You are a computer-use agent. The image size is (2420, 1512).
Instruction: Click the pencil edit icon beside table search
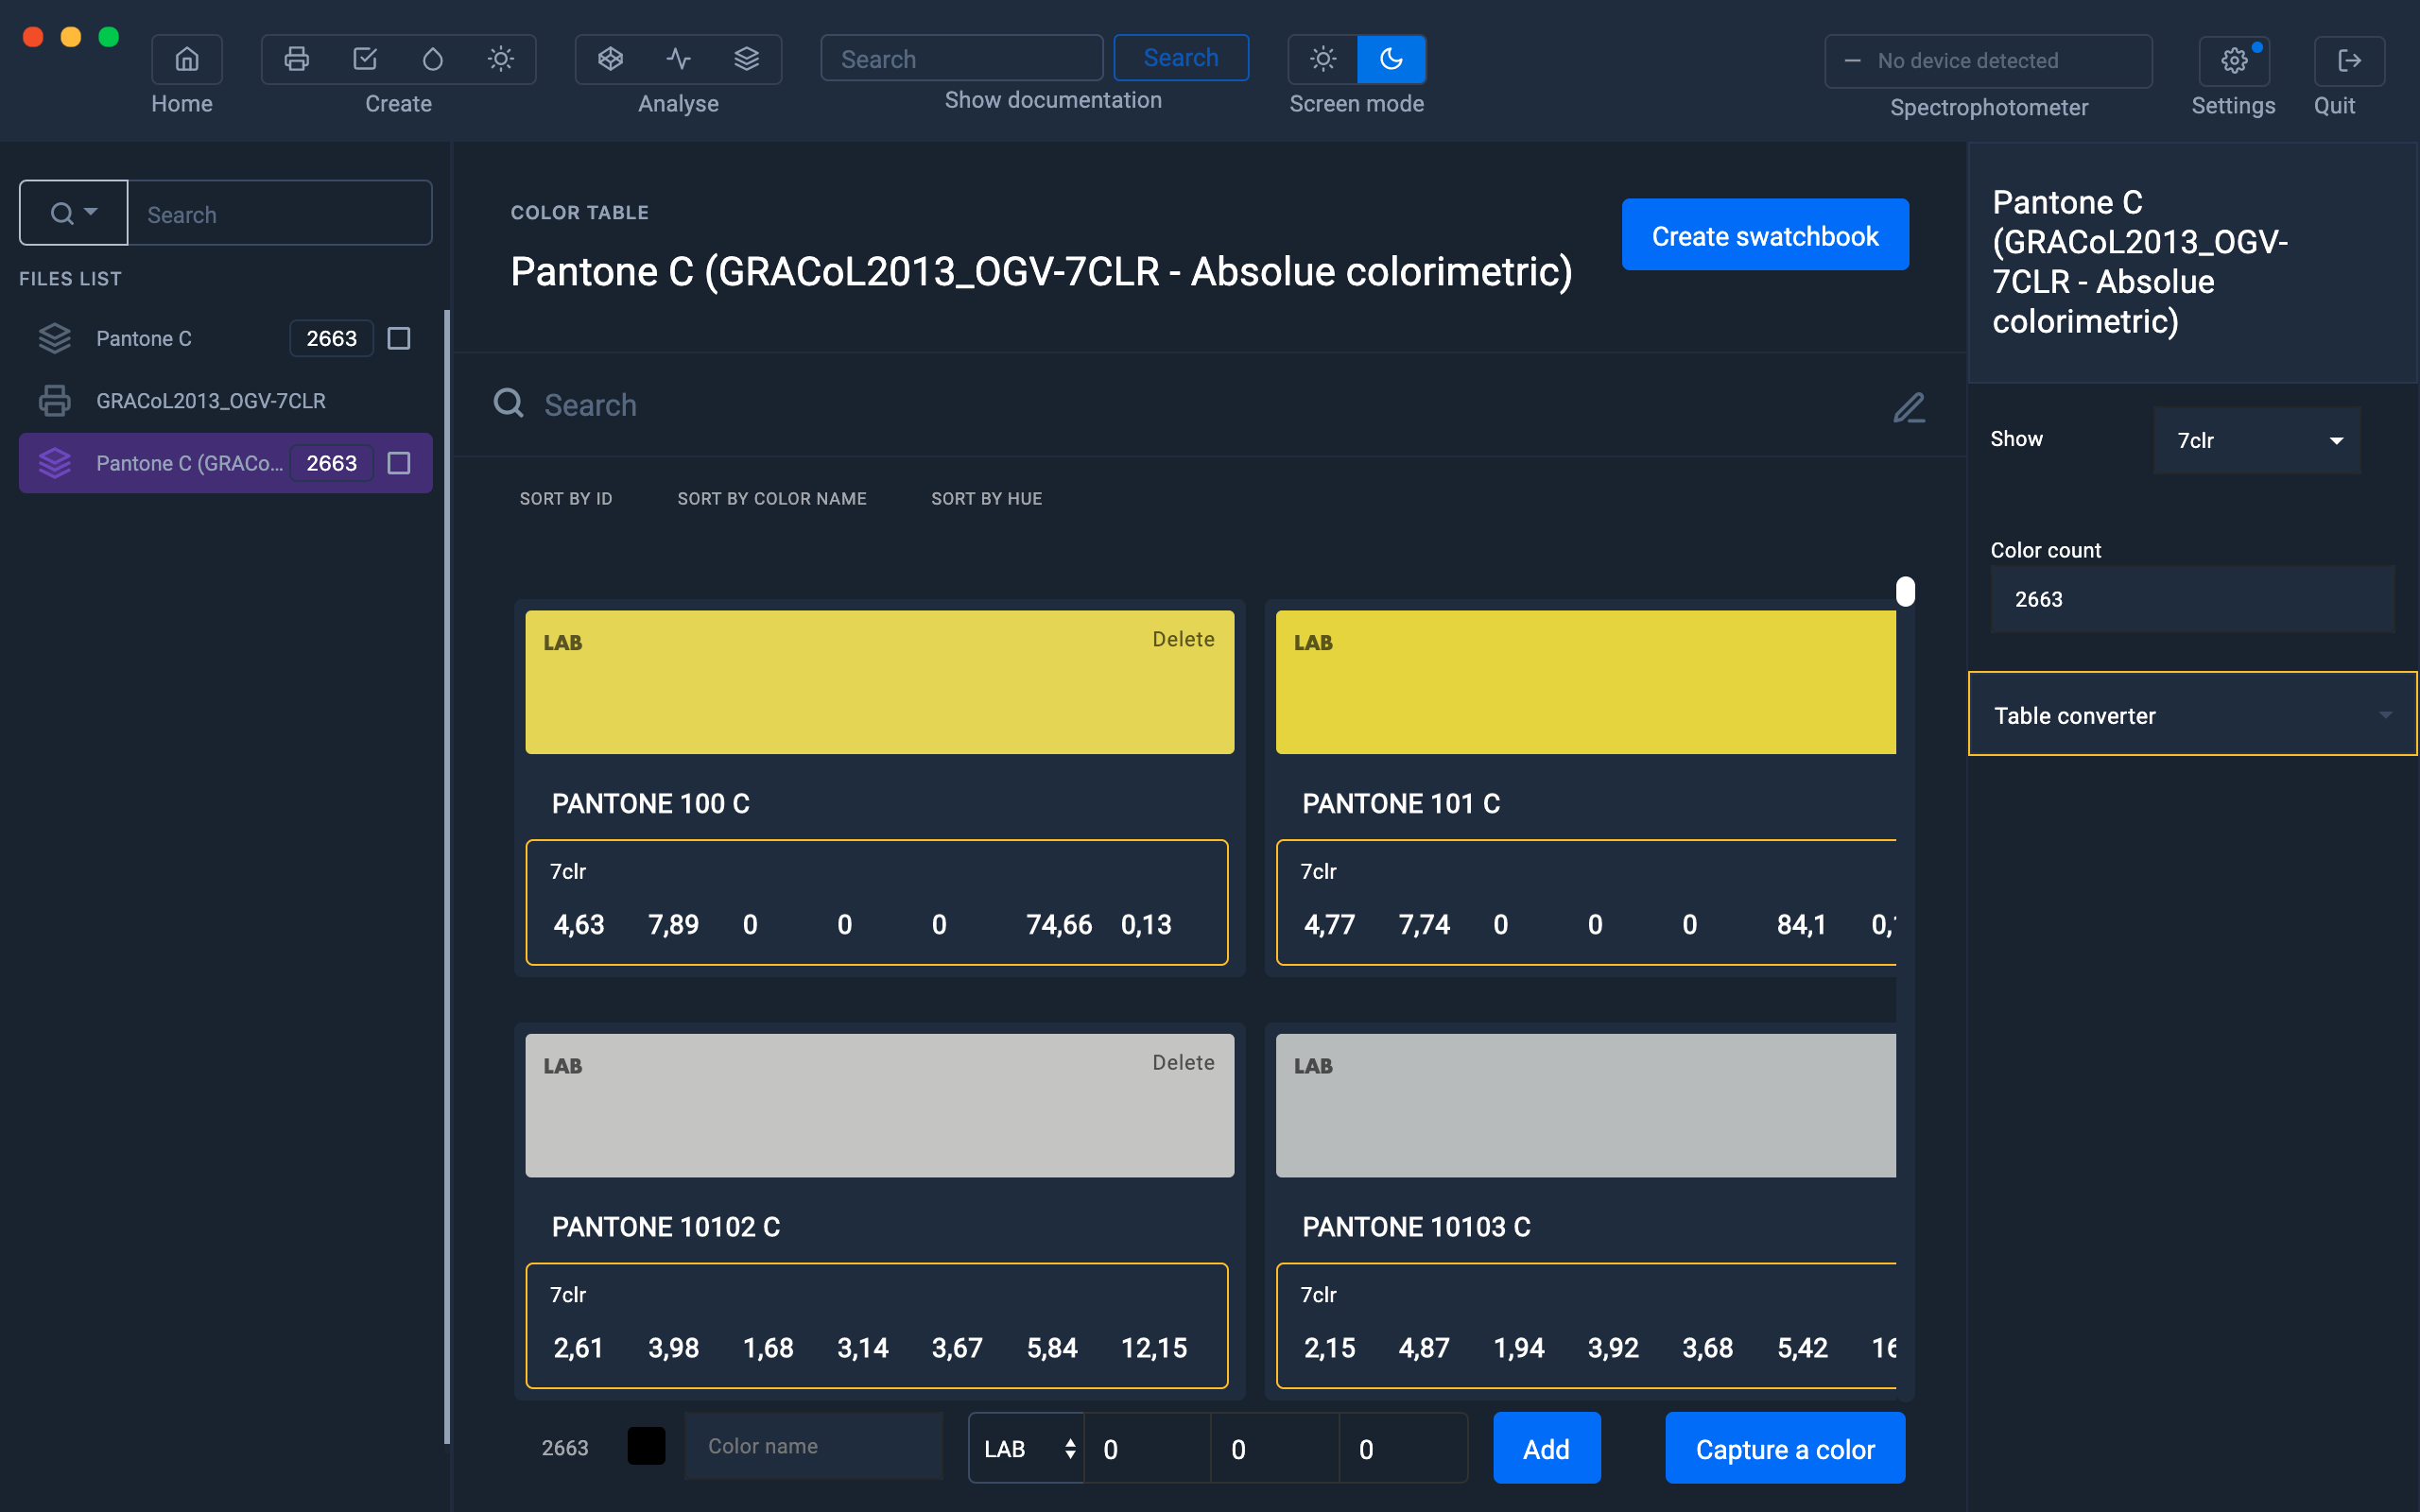[1909, 406]
